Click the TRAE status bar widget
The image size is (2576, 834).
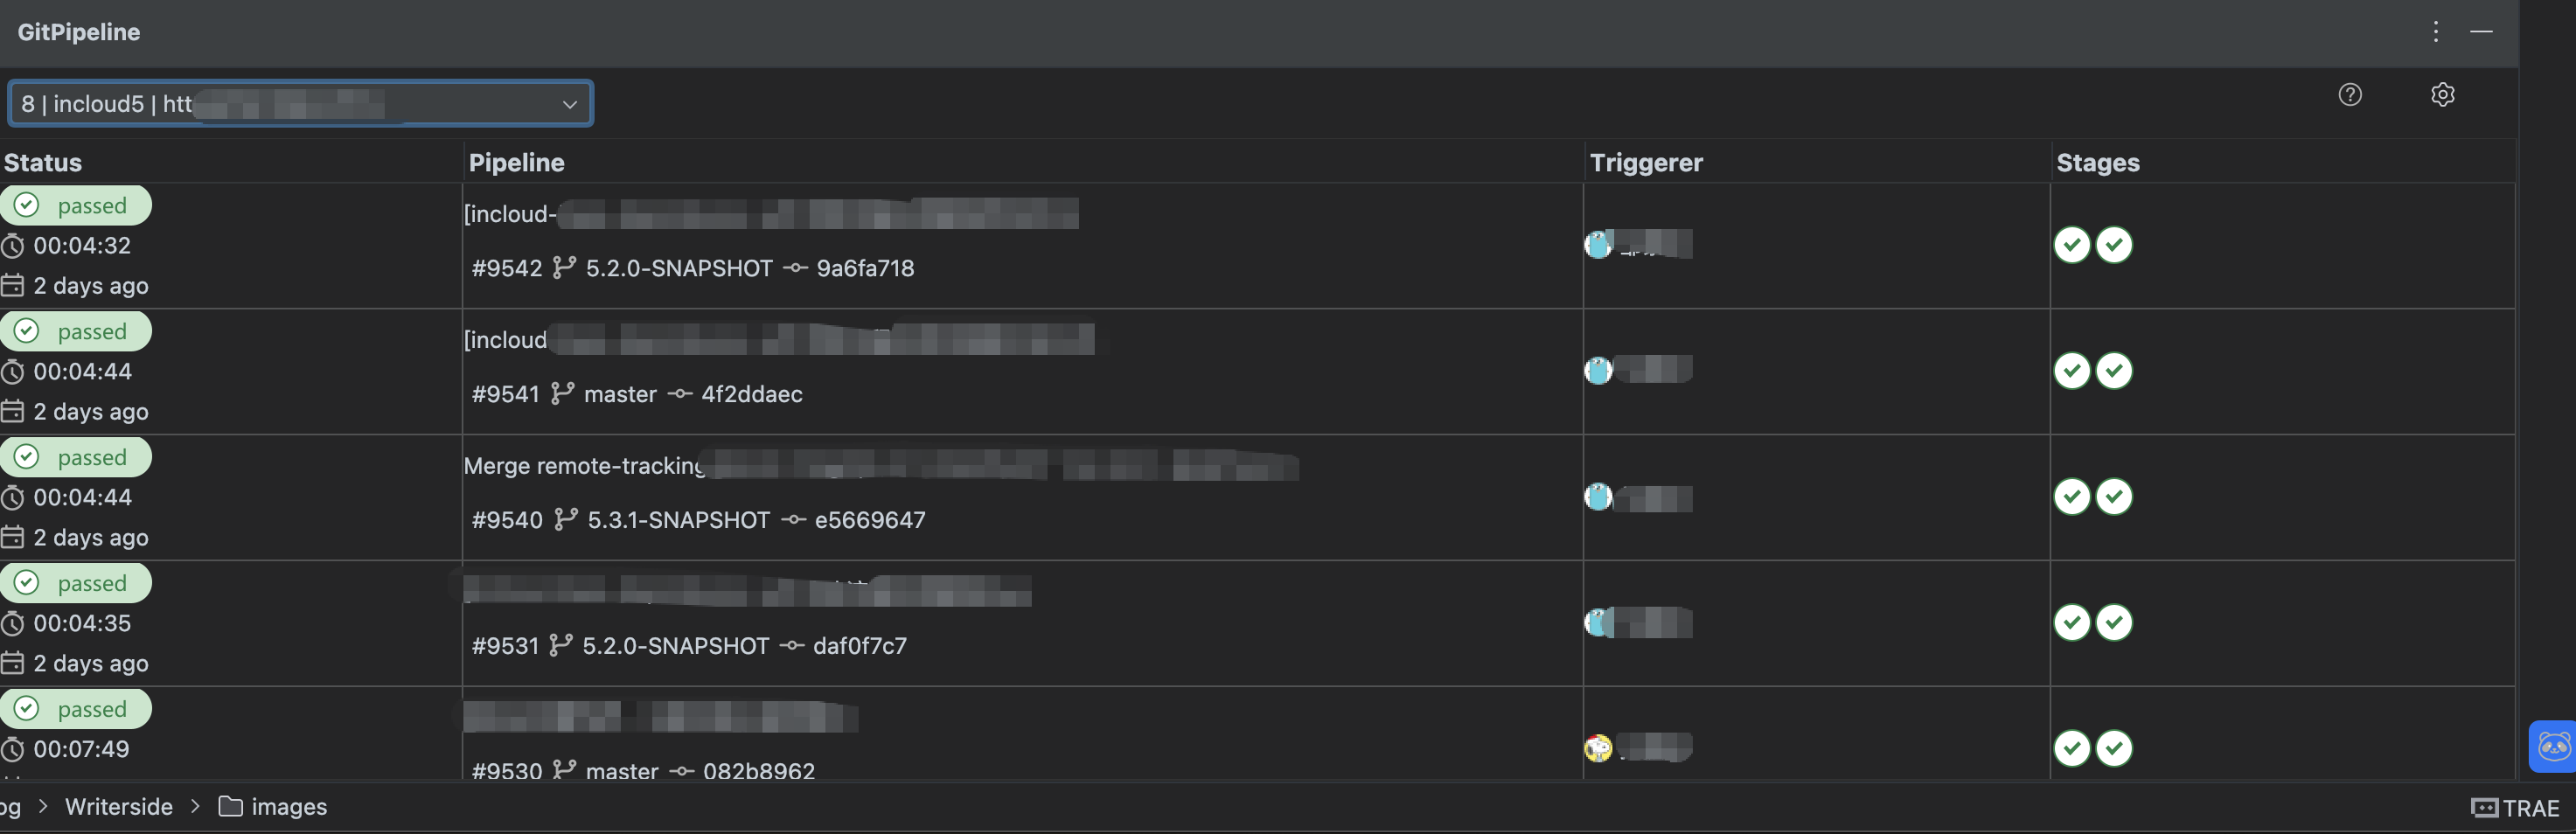point(2514,808)
